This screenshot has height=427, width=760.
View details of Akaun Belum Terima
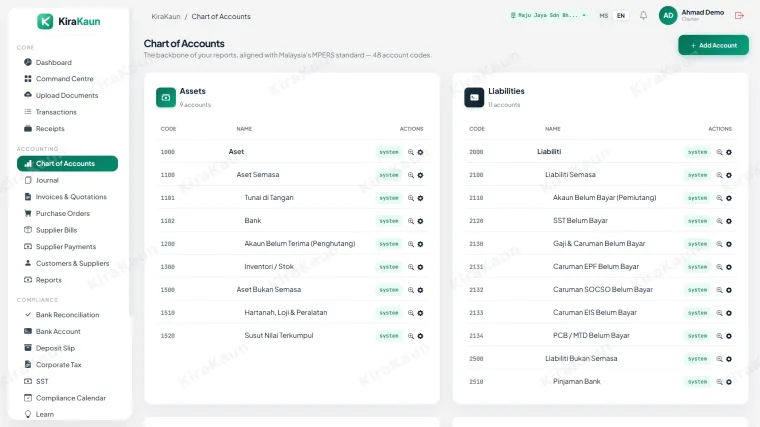click(411, 244)
